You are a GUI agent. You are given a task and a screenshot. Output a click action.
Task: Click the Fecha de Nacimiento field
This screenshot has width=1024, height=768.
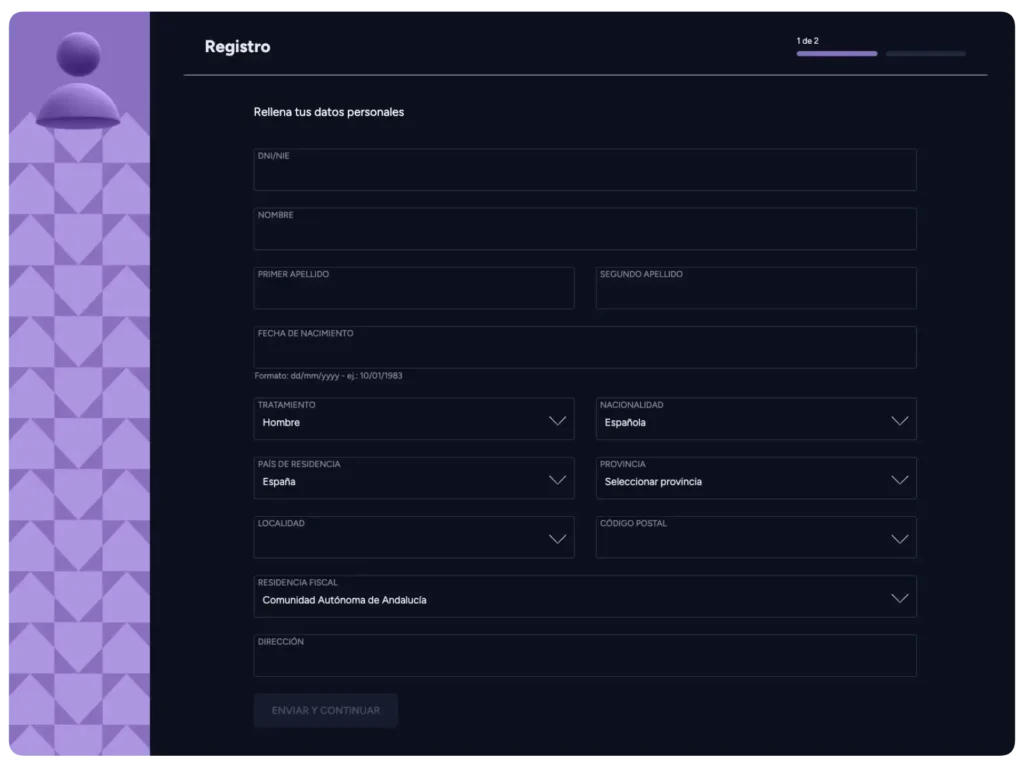(x=584, y=348)
